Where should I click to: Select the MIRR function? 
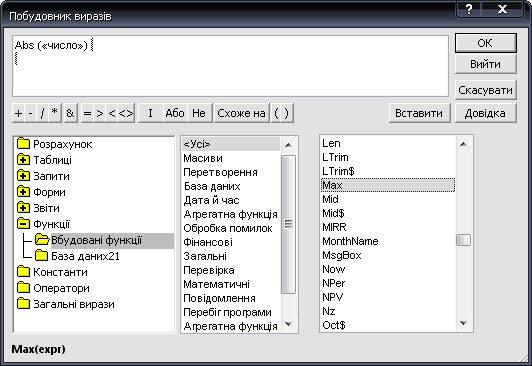click(x=387, y=227)
